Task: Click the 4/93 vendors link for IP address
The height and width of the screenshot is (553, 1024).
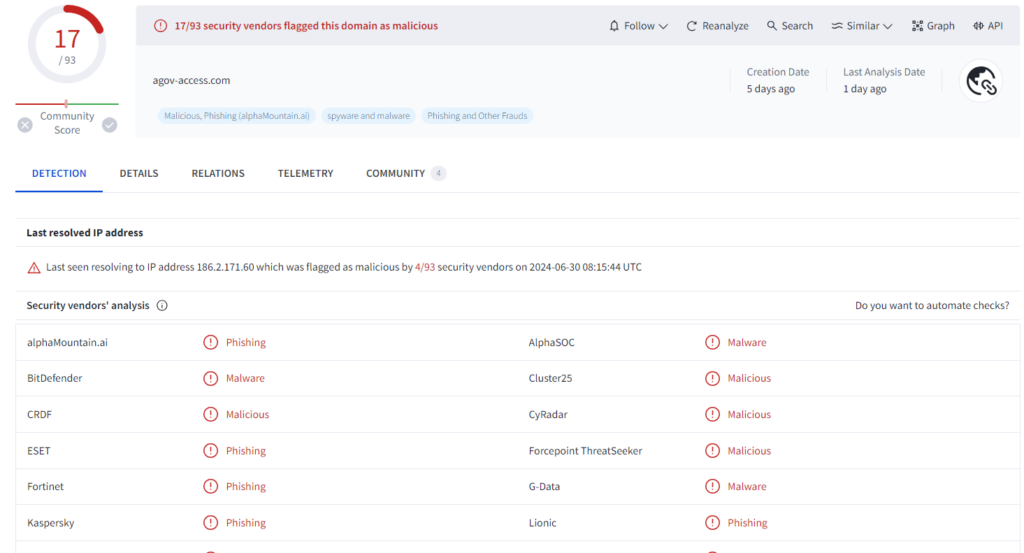Action: coord(425,268)
